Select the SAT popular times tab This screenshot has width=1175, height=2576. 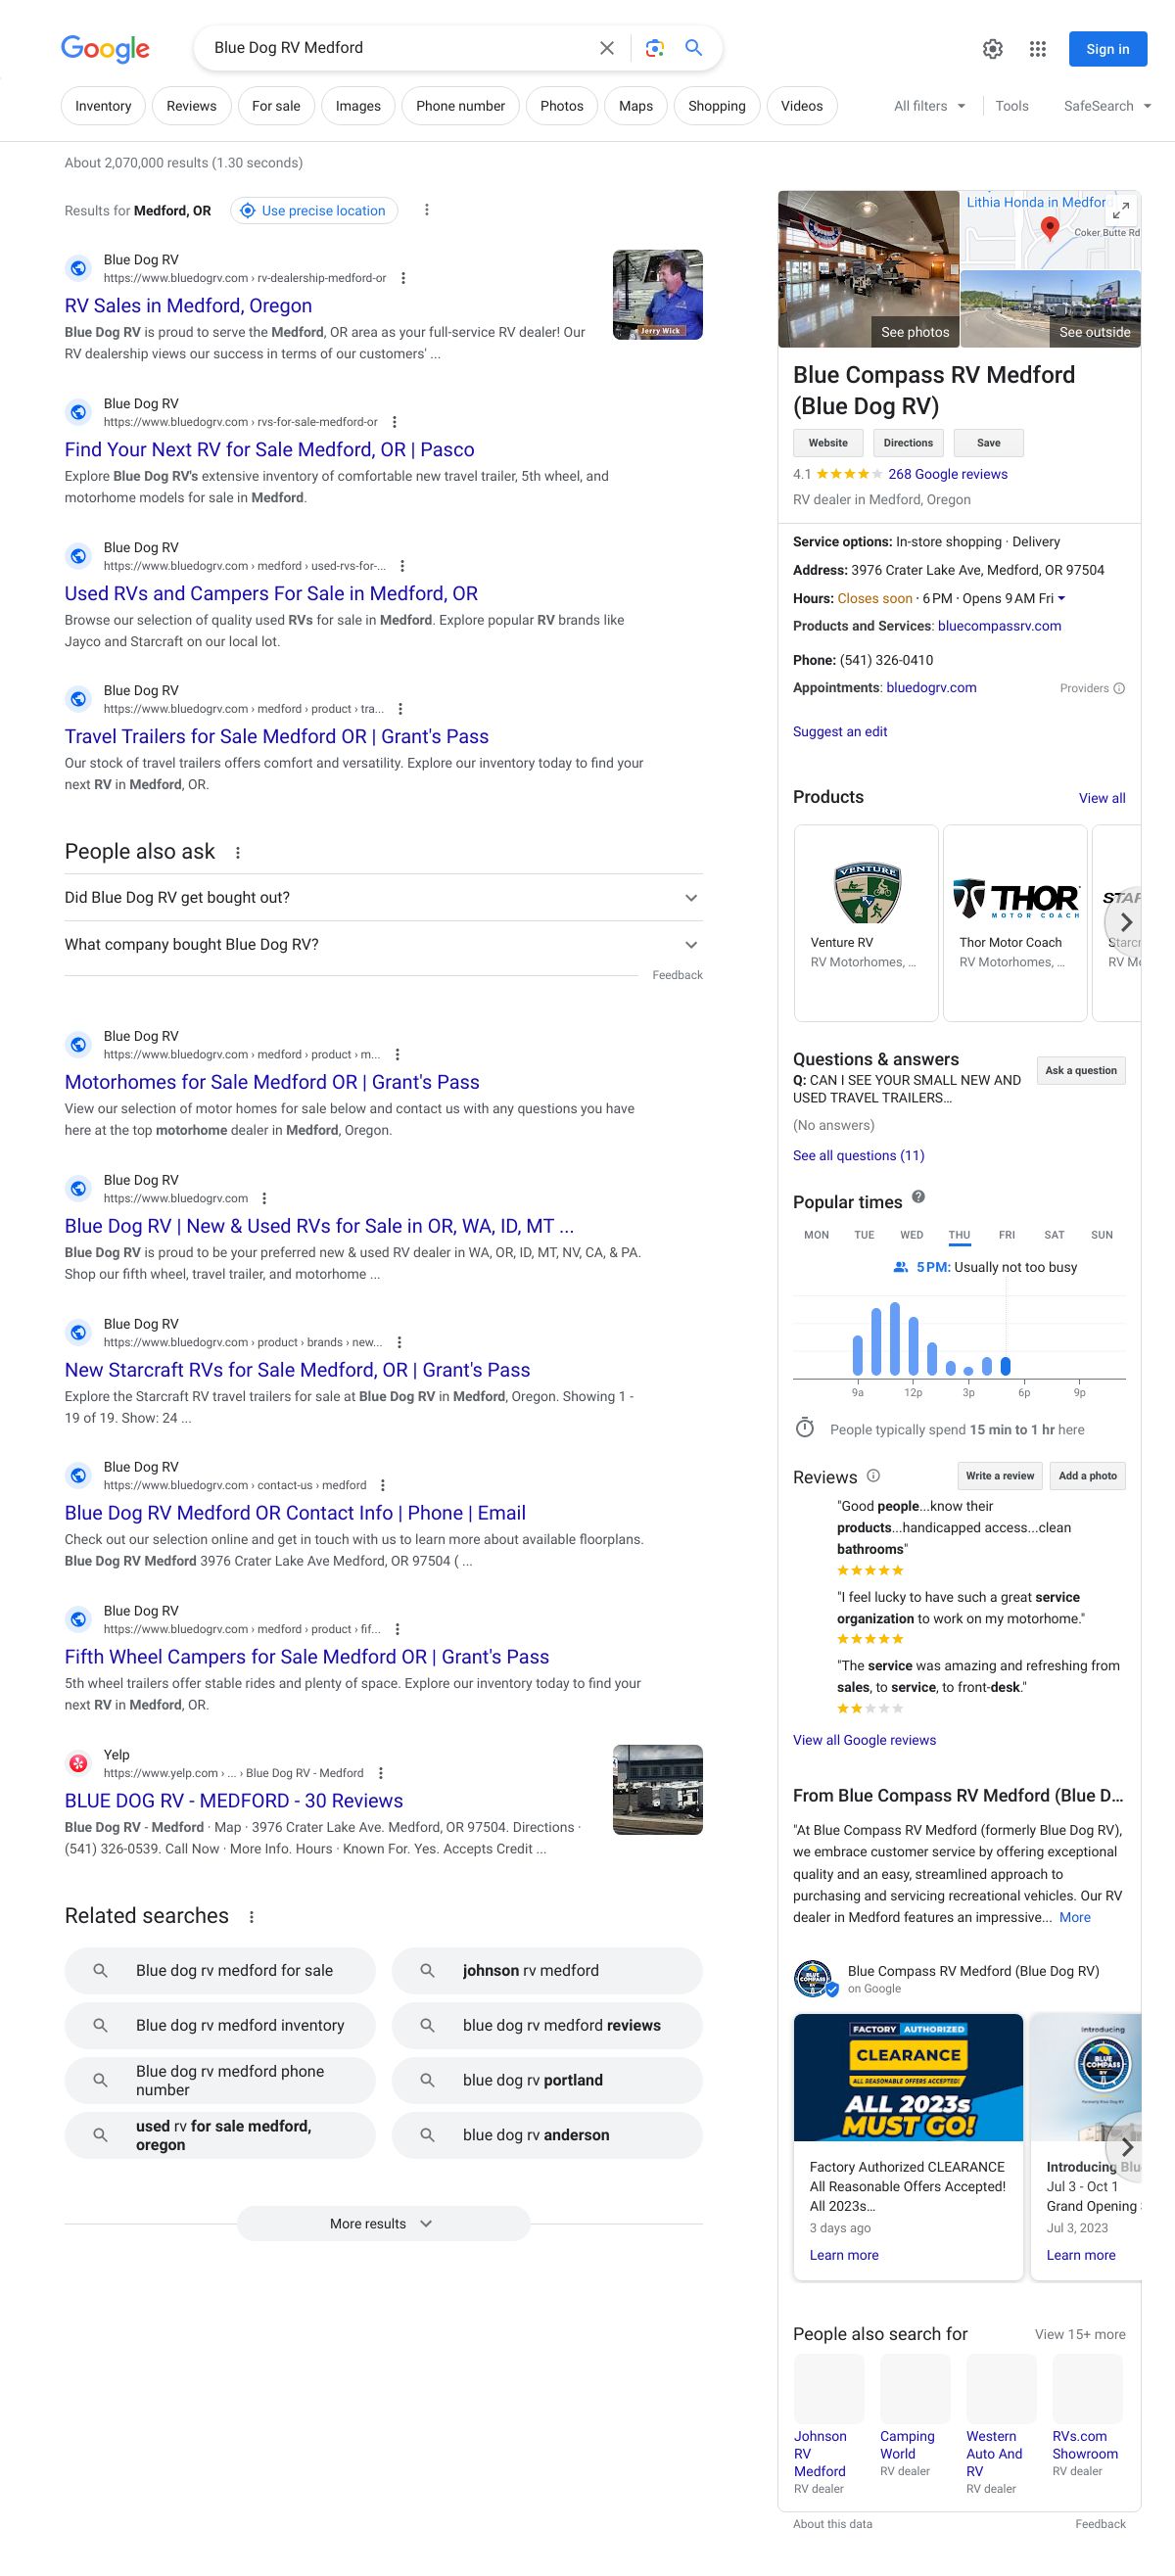pos(1054,1235)
